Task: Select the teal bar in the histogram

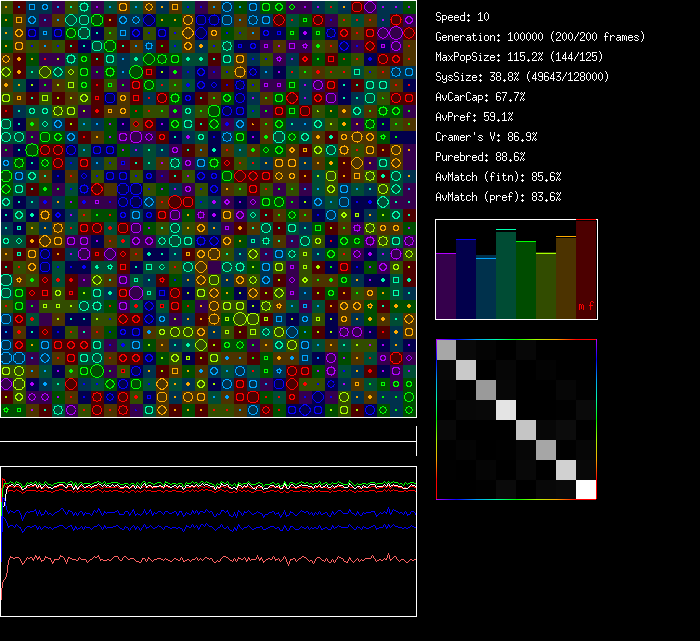Action: [486, 288]
